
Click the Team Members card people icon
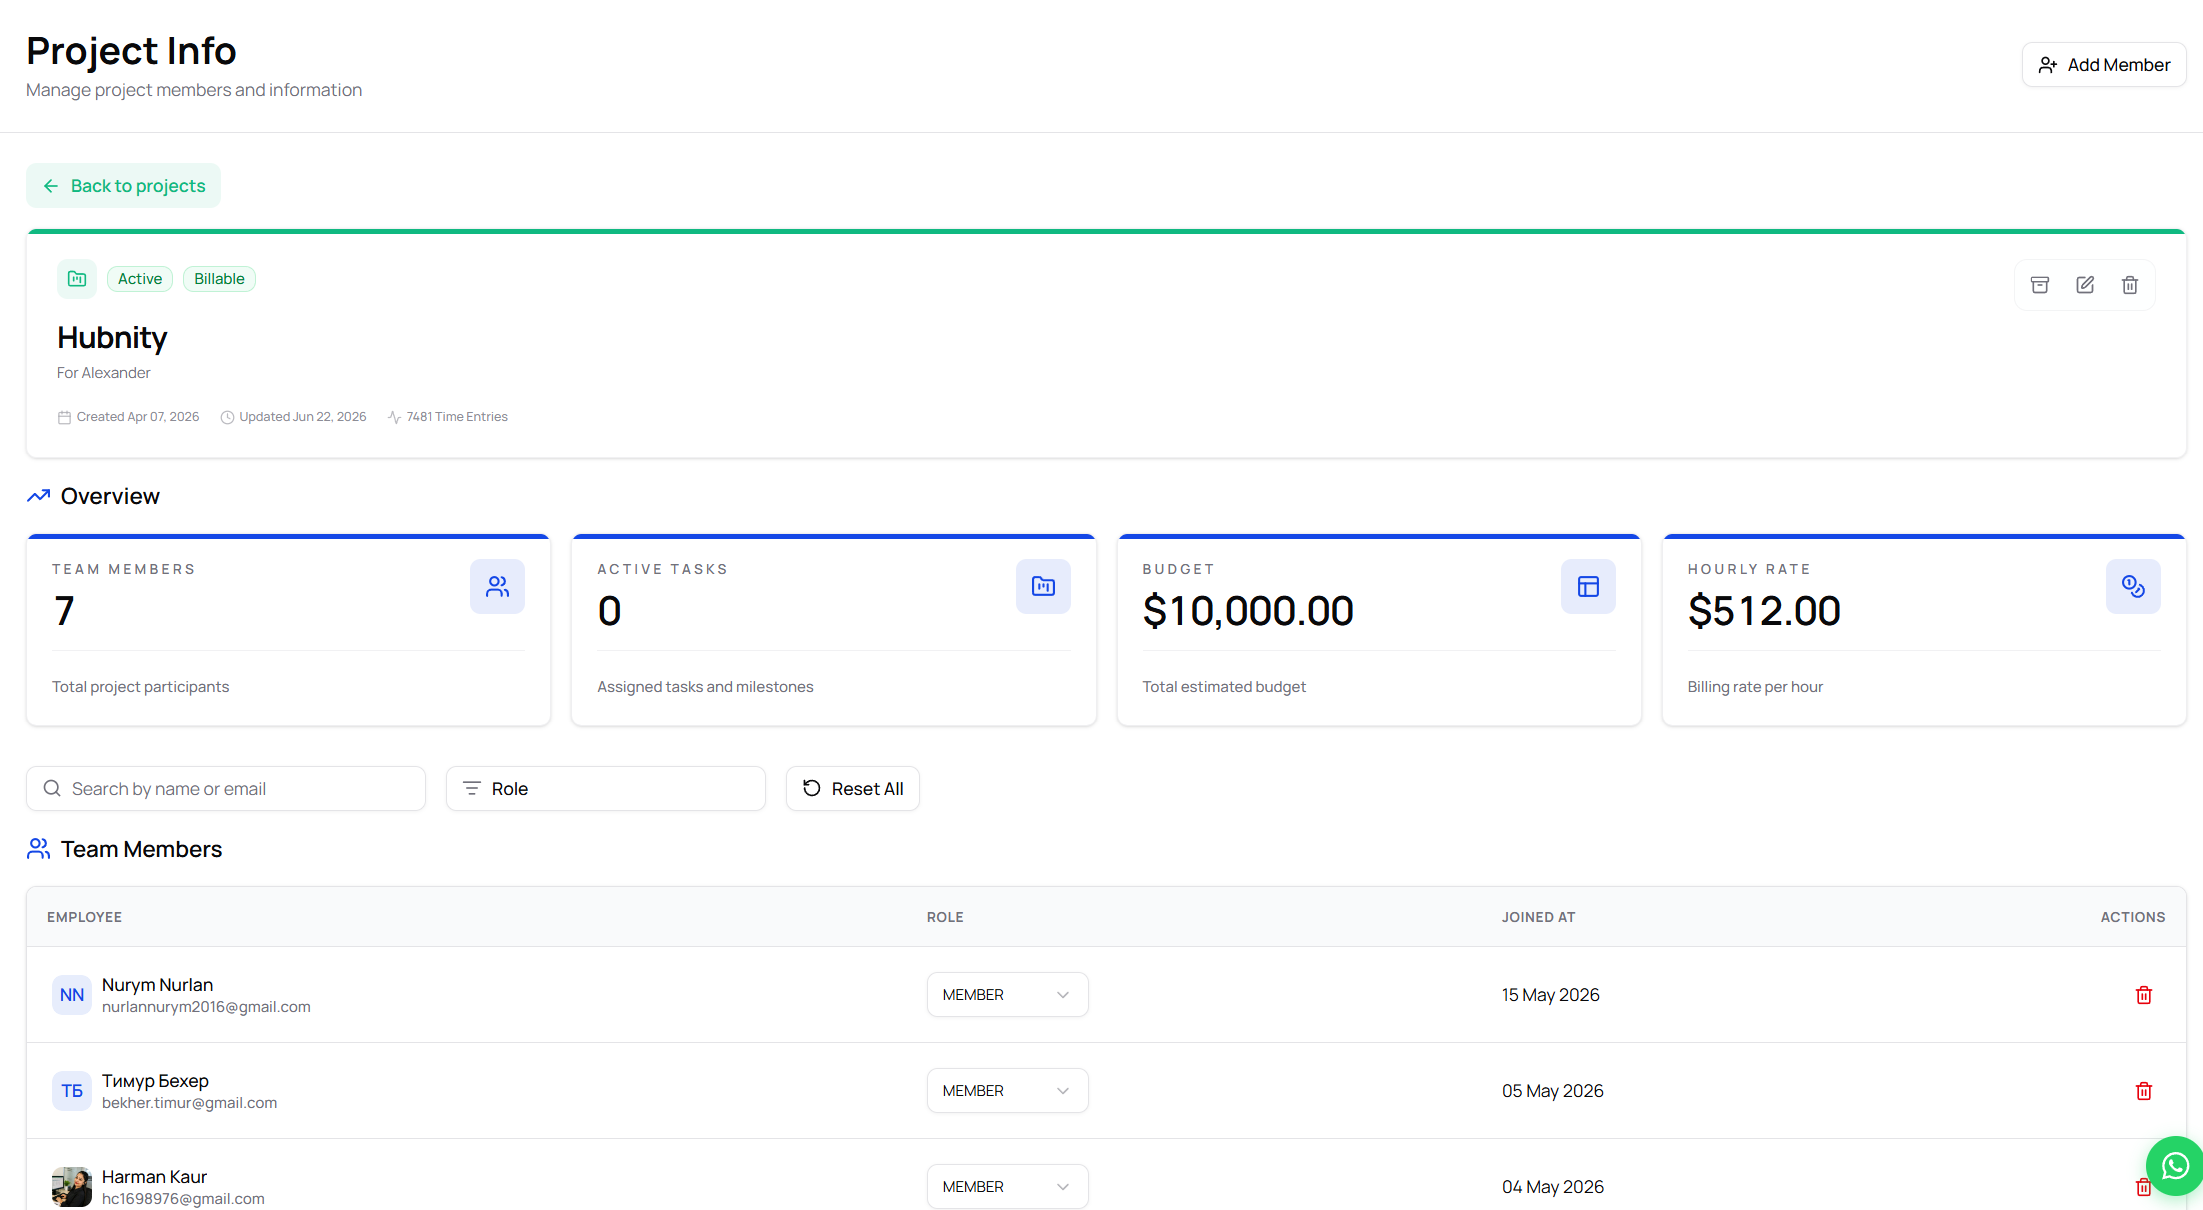click(x=497, y=586)
